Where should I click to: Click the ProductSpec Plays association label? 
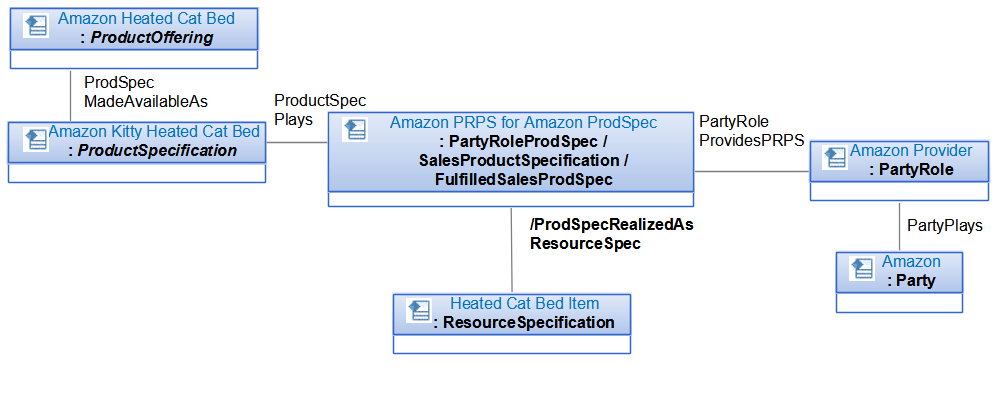tap(320, 110)
